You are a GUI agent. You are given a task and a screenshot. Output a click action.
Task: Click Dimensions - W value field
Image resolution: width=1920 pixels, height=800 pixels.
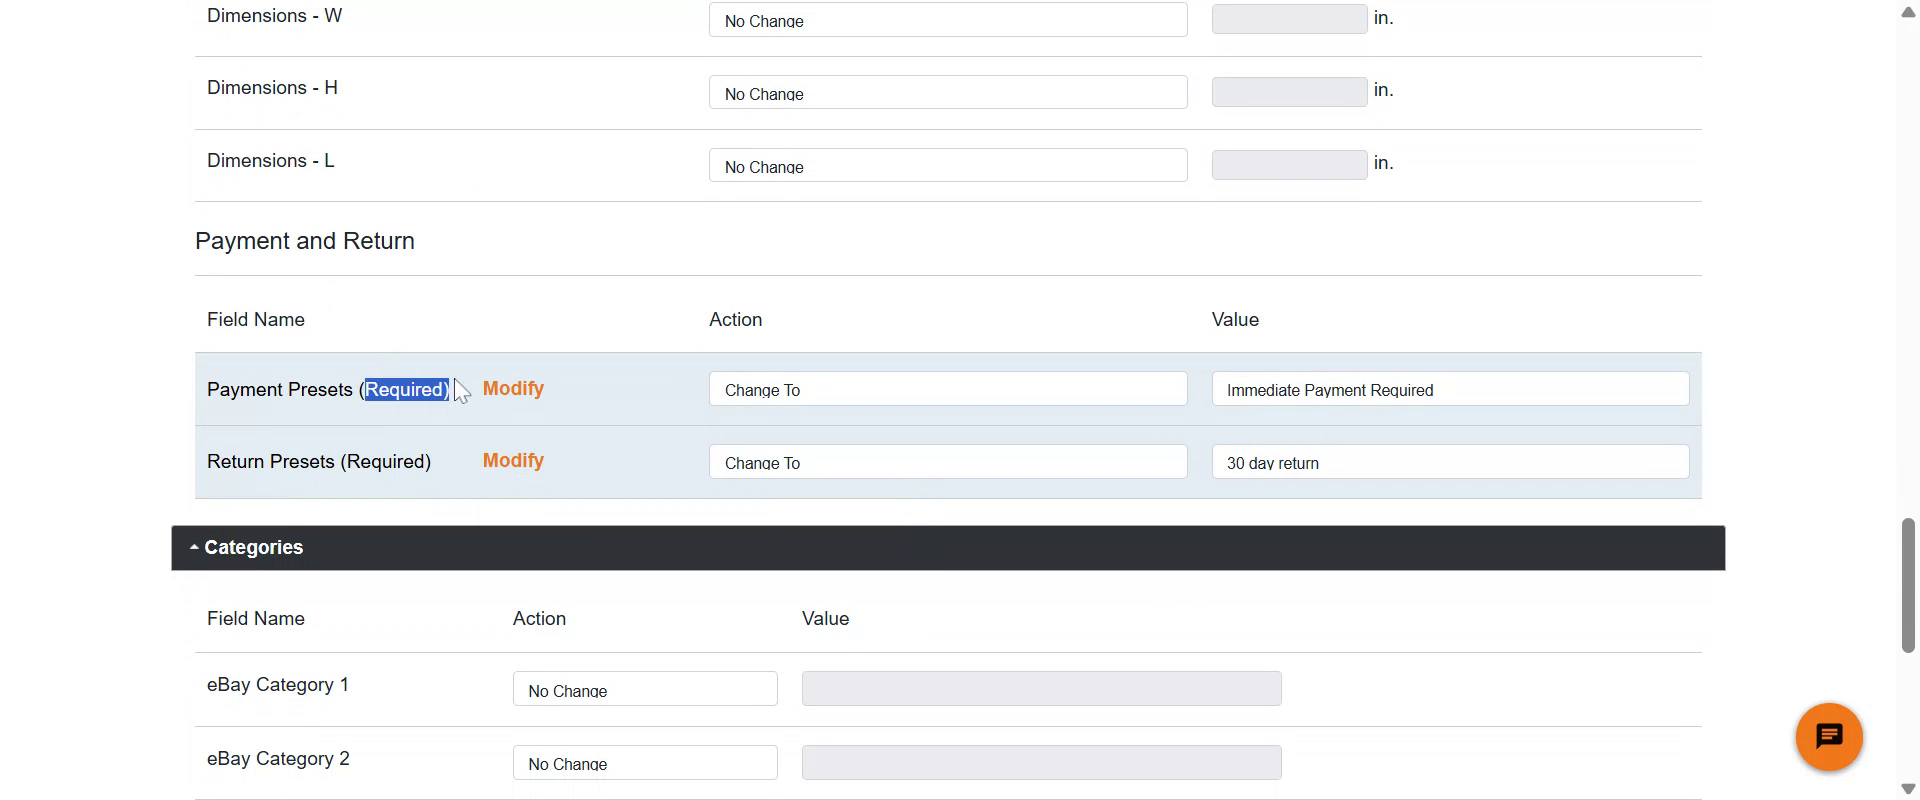click(1289, 19)
